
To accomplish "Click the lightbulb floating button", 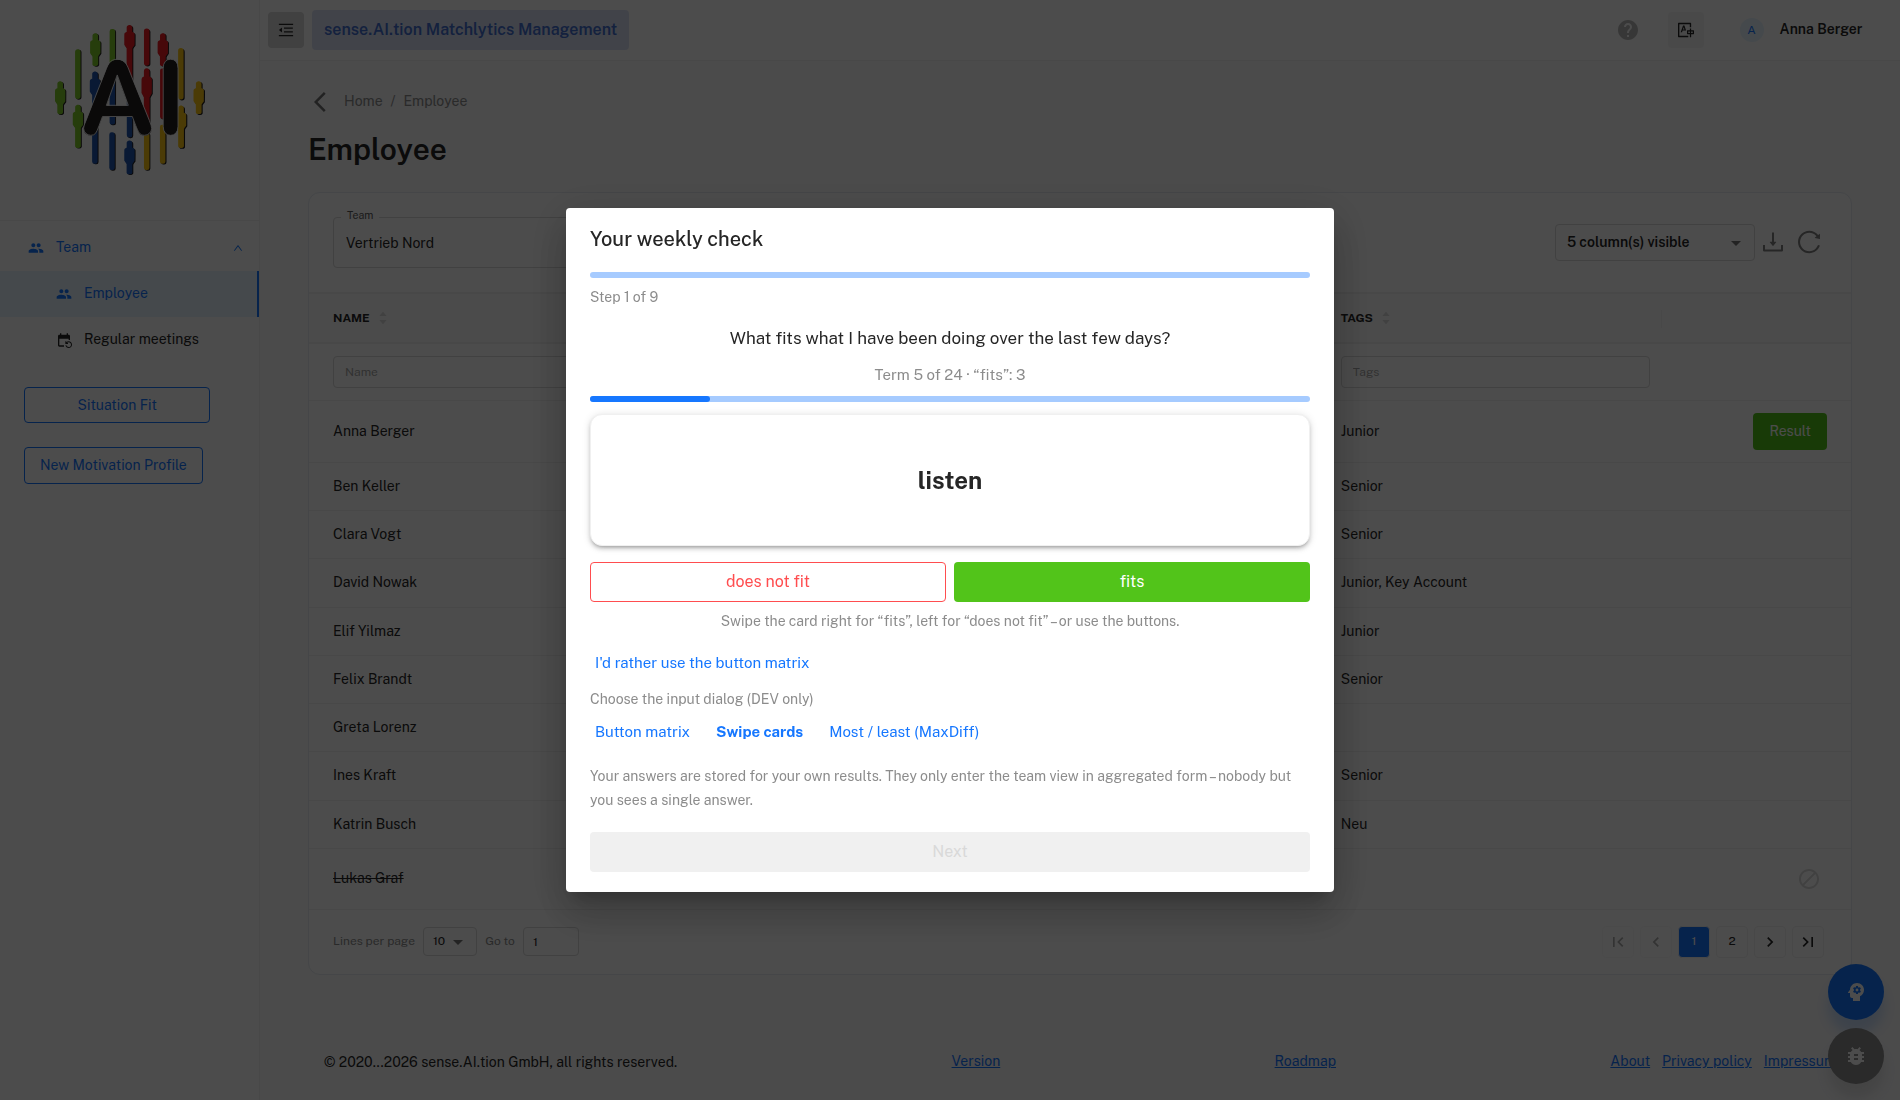I will point(1856,992).
